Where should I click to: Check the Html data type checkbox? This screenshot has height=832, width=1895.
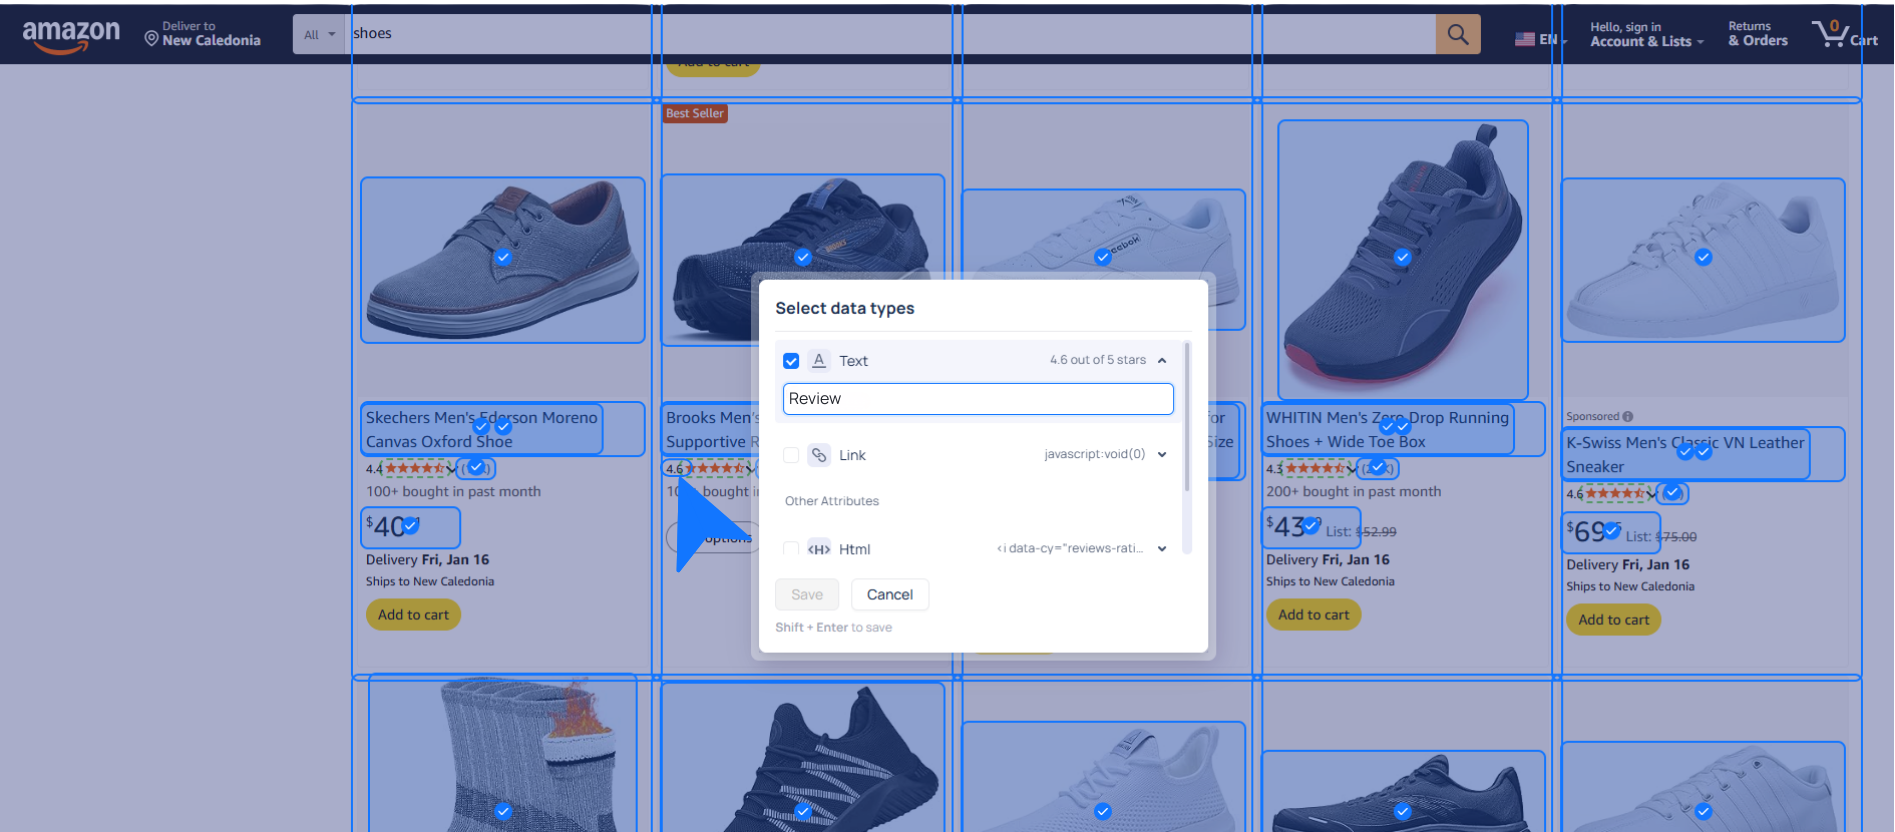point(791,549)
